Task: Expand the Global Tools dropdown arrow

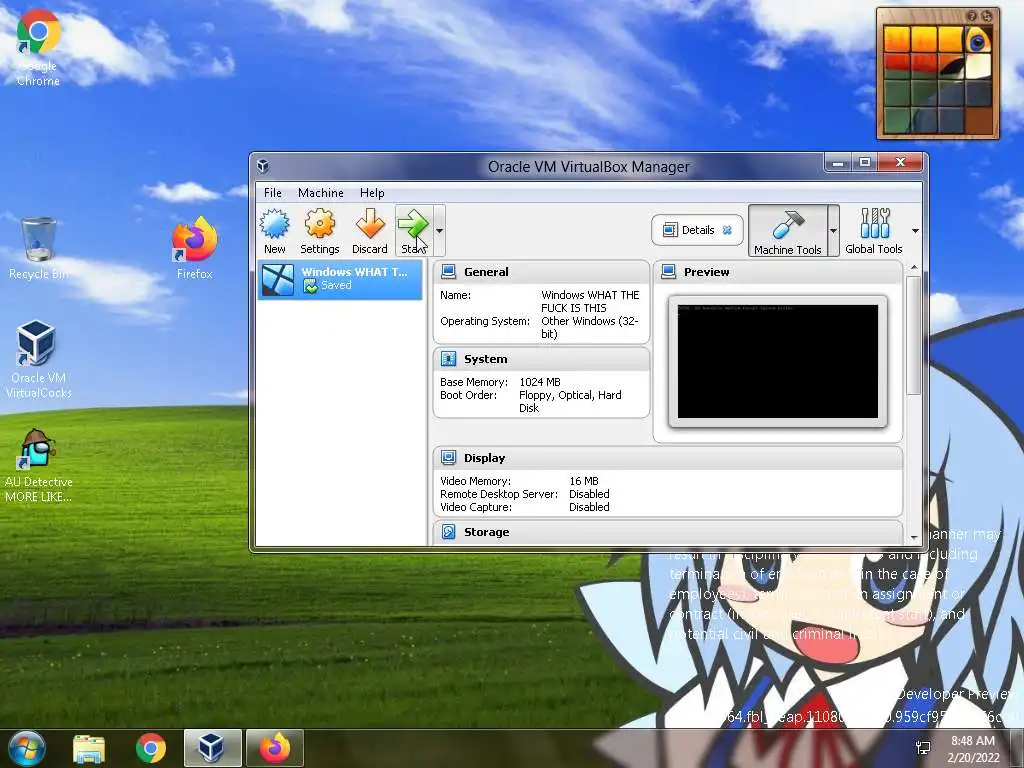Action: [915, 231]
